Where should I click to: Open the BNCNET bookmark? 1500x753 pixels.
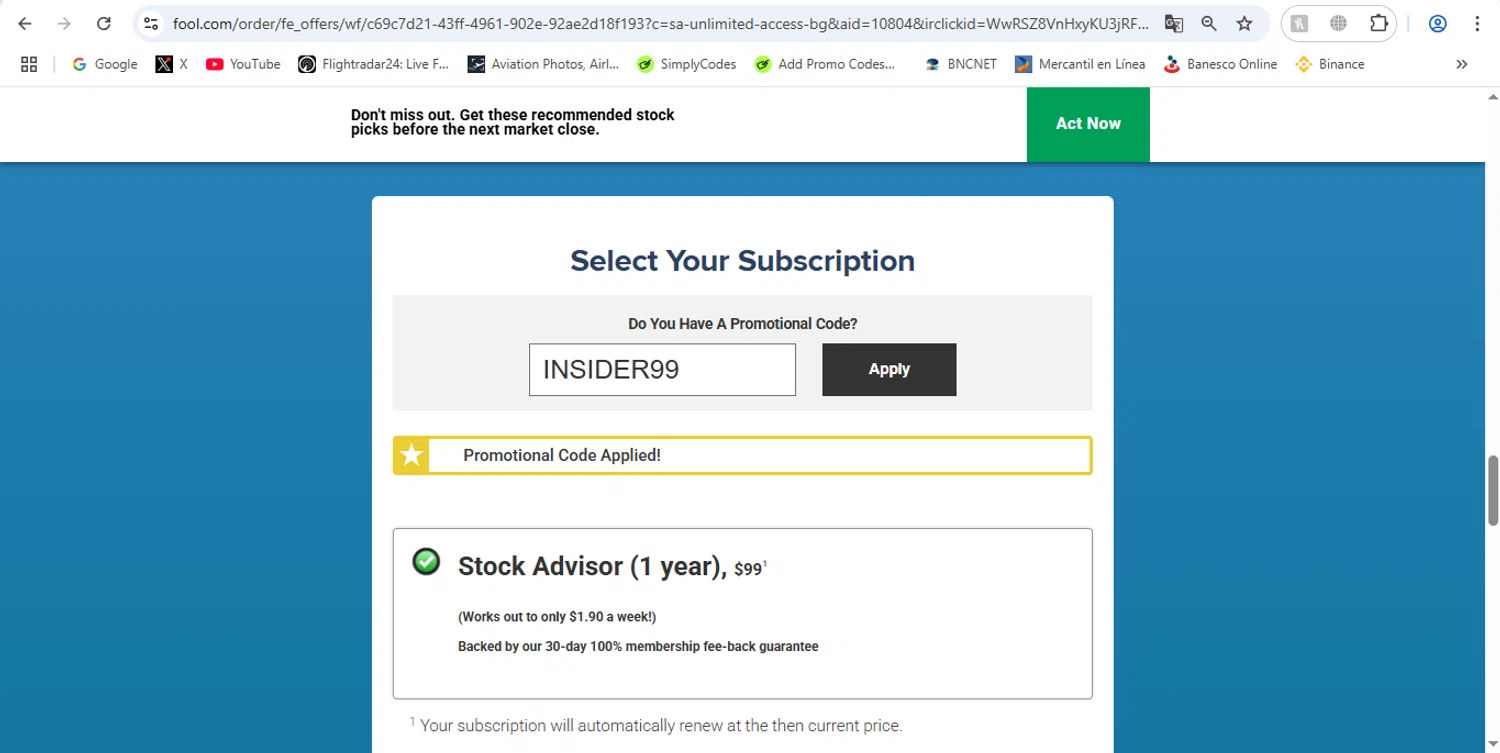click(960, 64)
